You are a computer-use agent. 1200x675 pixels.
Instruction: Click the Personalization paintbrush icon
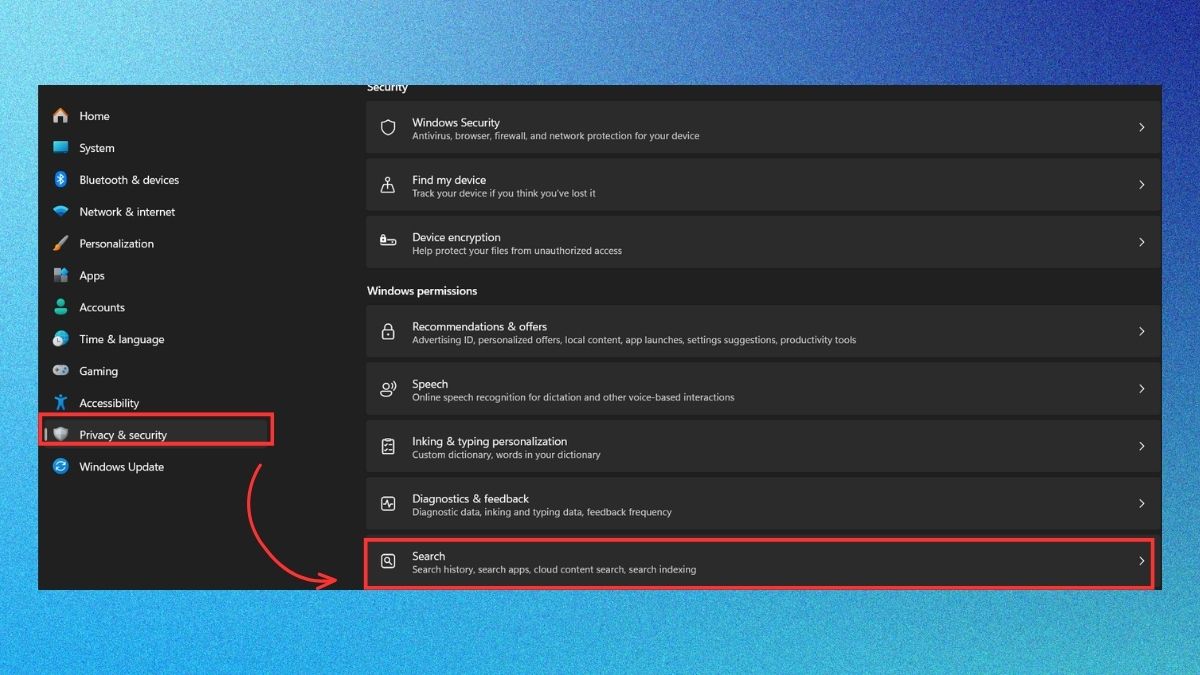61,244
